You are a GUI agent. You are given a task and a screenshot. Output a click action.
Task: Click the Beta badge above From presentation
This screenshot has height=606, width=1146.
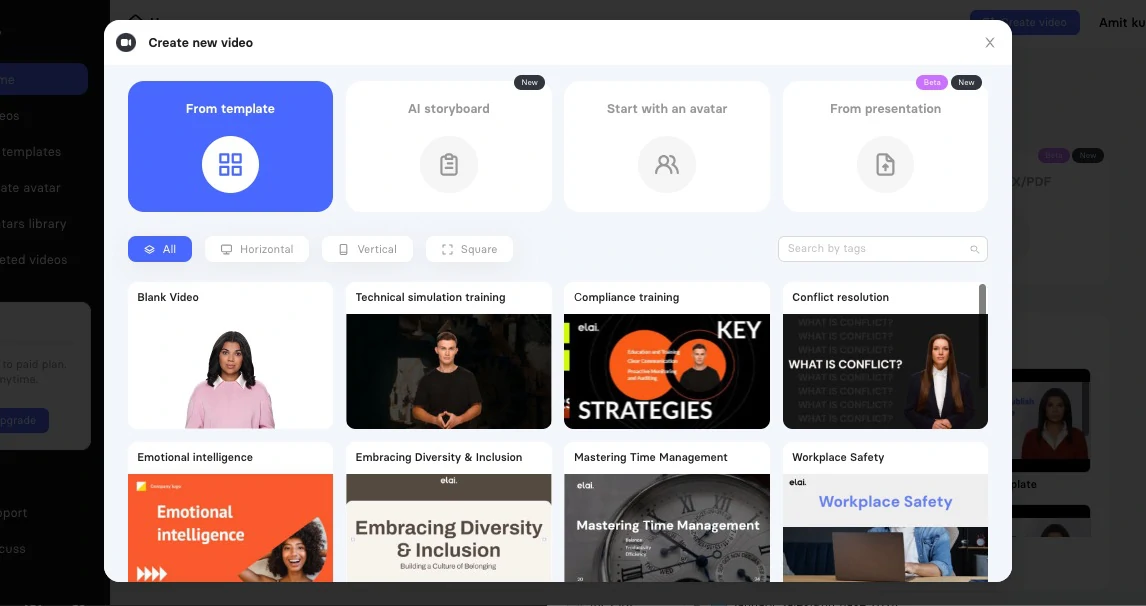click(932, 83)
